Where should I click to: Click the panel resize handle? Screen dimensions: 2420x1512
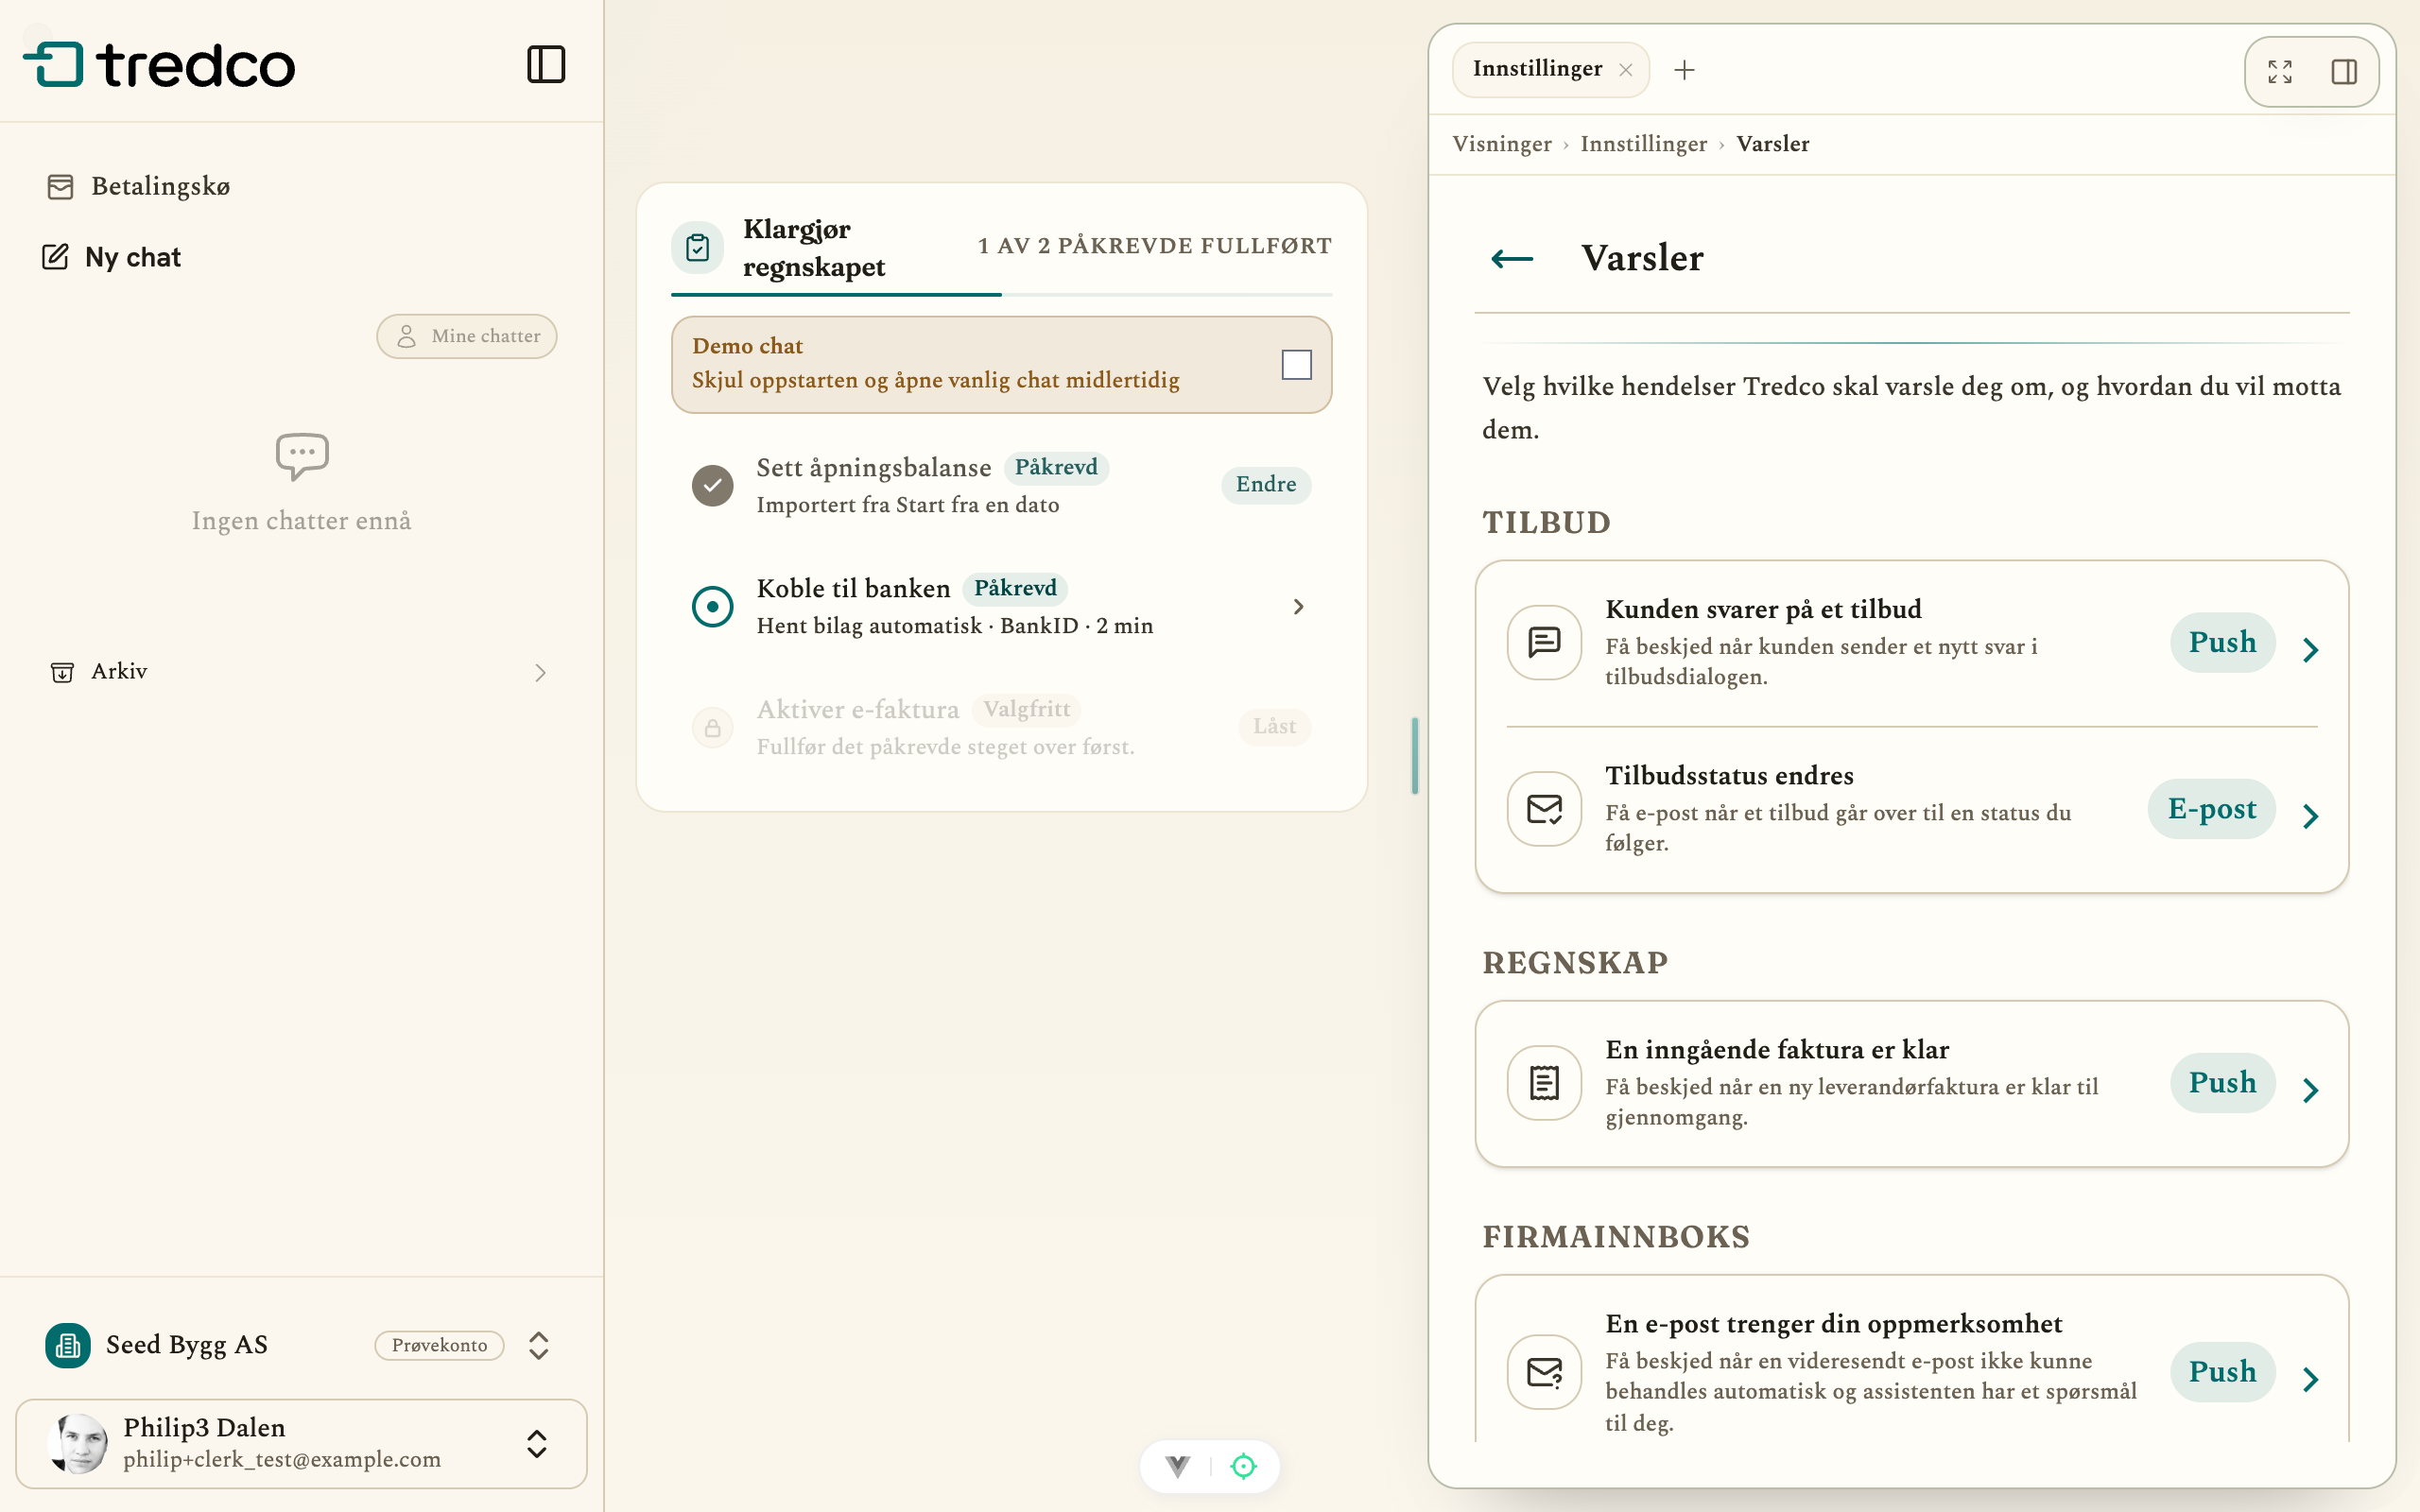1415,756
